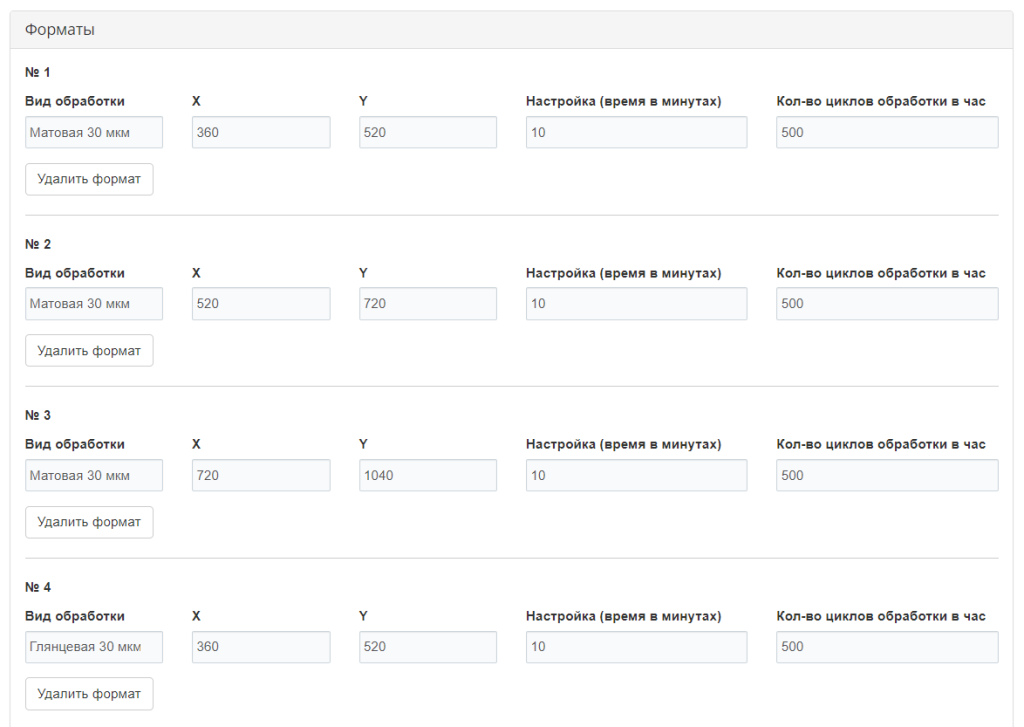Click Y field with value 520 in format № 1
This screenshot has height=727, width=1024.
428,132
